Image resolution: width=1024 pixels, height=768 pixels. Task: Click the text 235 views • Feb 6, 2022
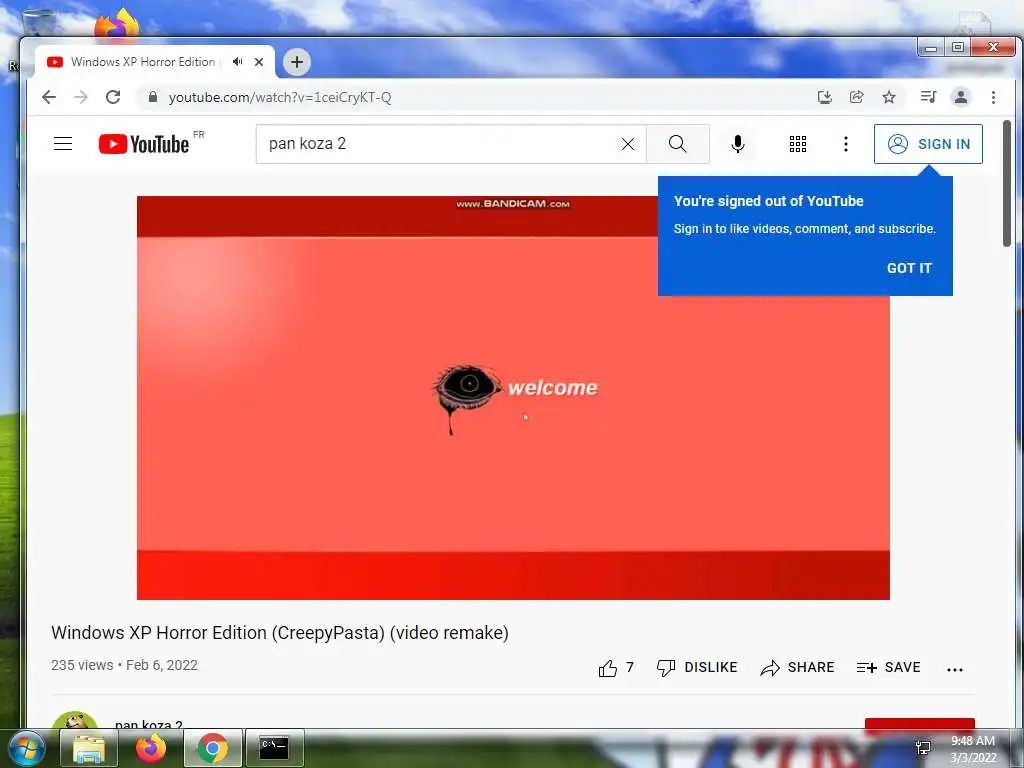tap(124, 665)
